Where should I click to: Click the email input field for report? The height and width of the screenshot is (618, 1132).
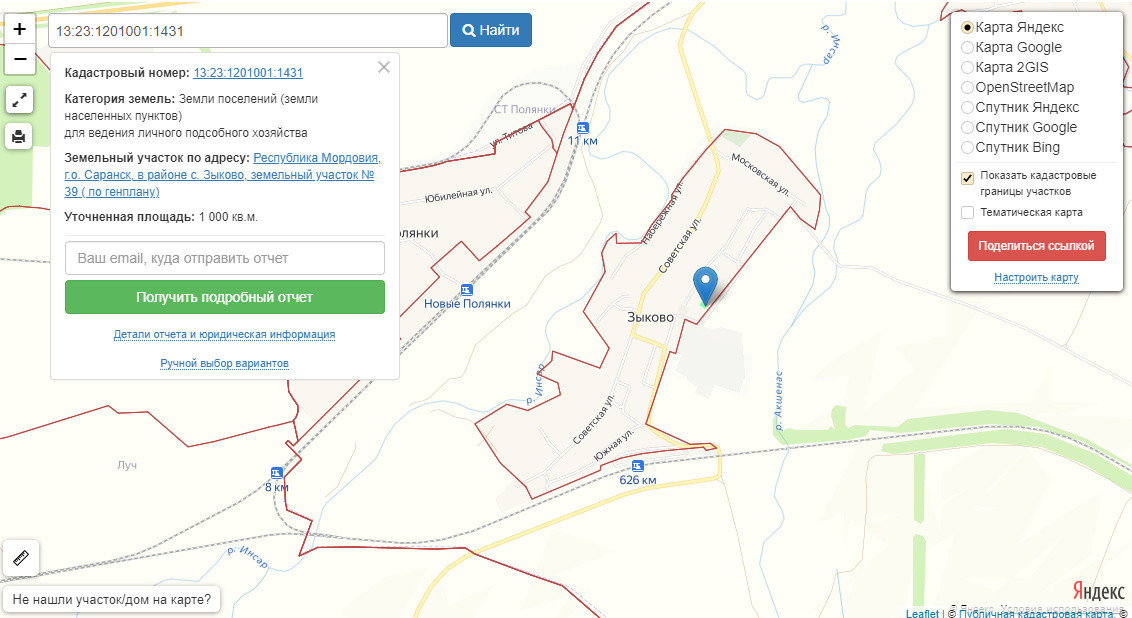pyautogui.click(x=225, y=258)
